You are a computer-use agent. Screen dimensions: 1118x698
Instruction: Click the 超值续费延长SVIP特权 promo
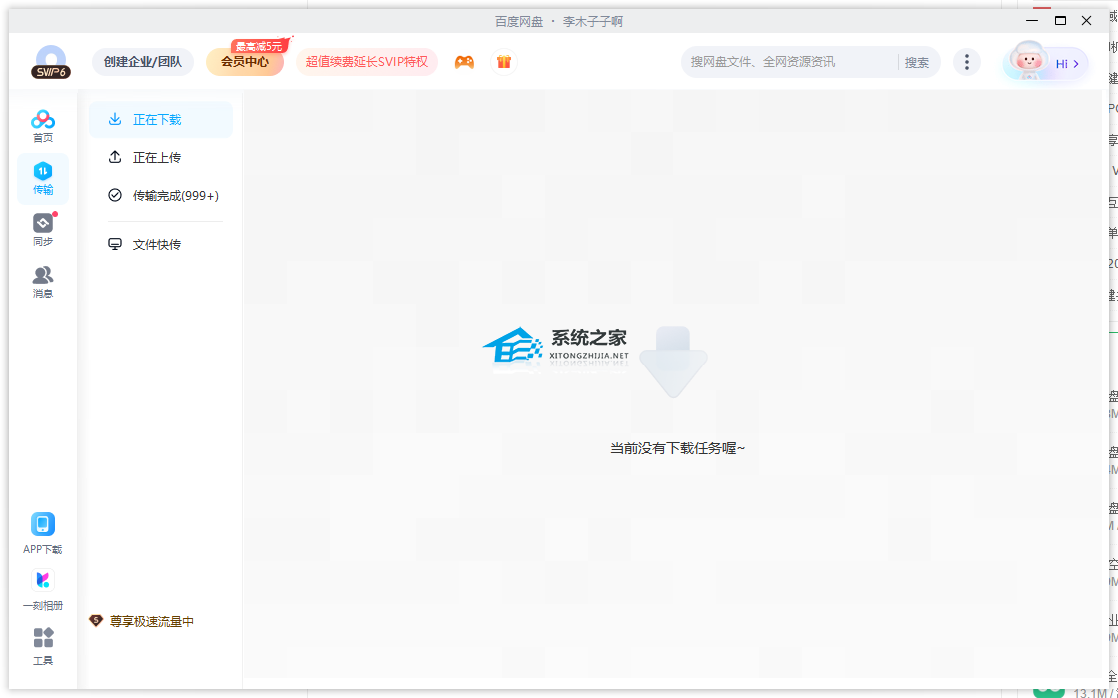(366, 62)
